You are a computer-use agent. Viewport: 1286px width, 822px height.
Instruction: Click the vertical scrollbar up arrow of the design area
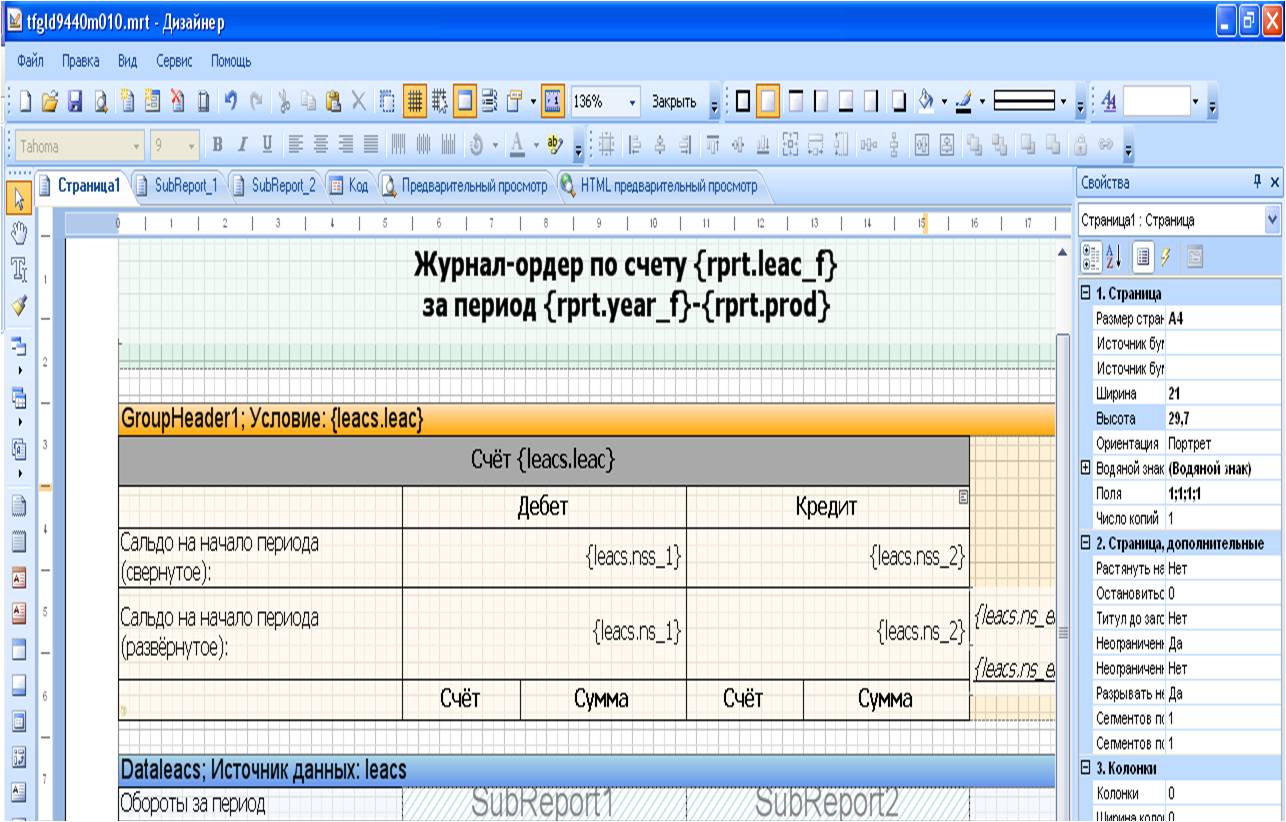[1063, 253]
